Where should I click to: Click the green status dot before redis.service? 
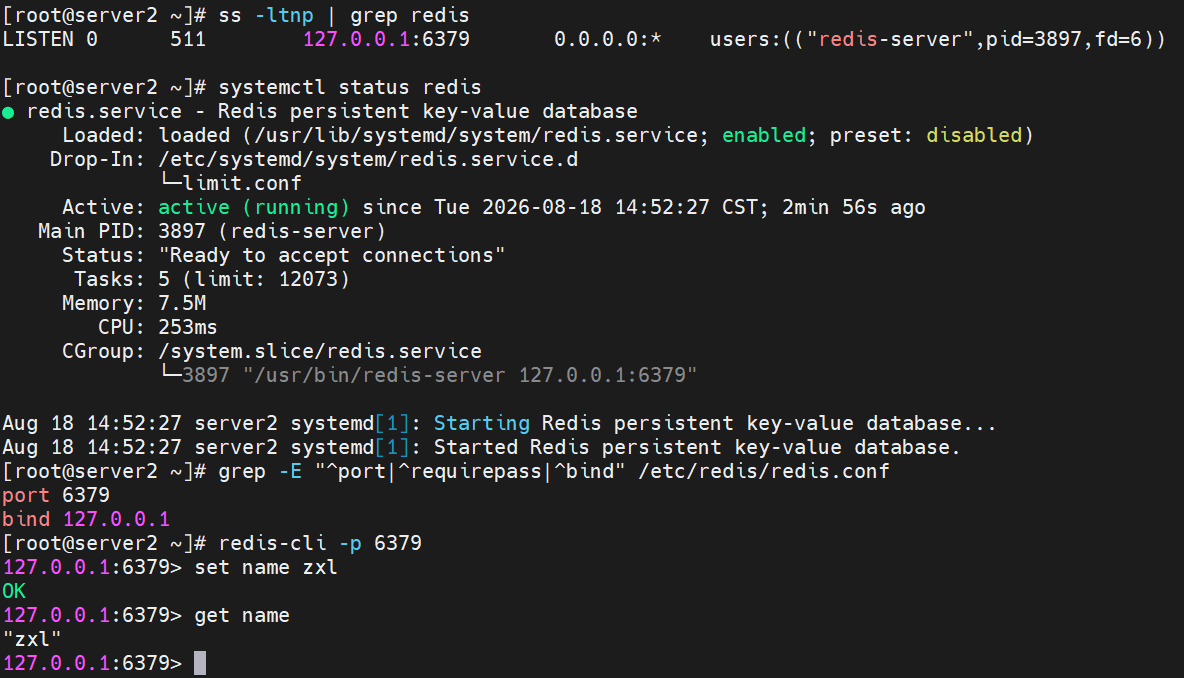8,112
